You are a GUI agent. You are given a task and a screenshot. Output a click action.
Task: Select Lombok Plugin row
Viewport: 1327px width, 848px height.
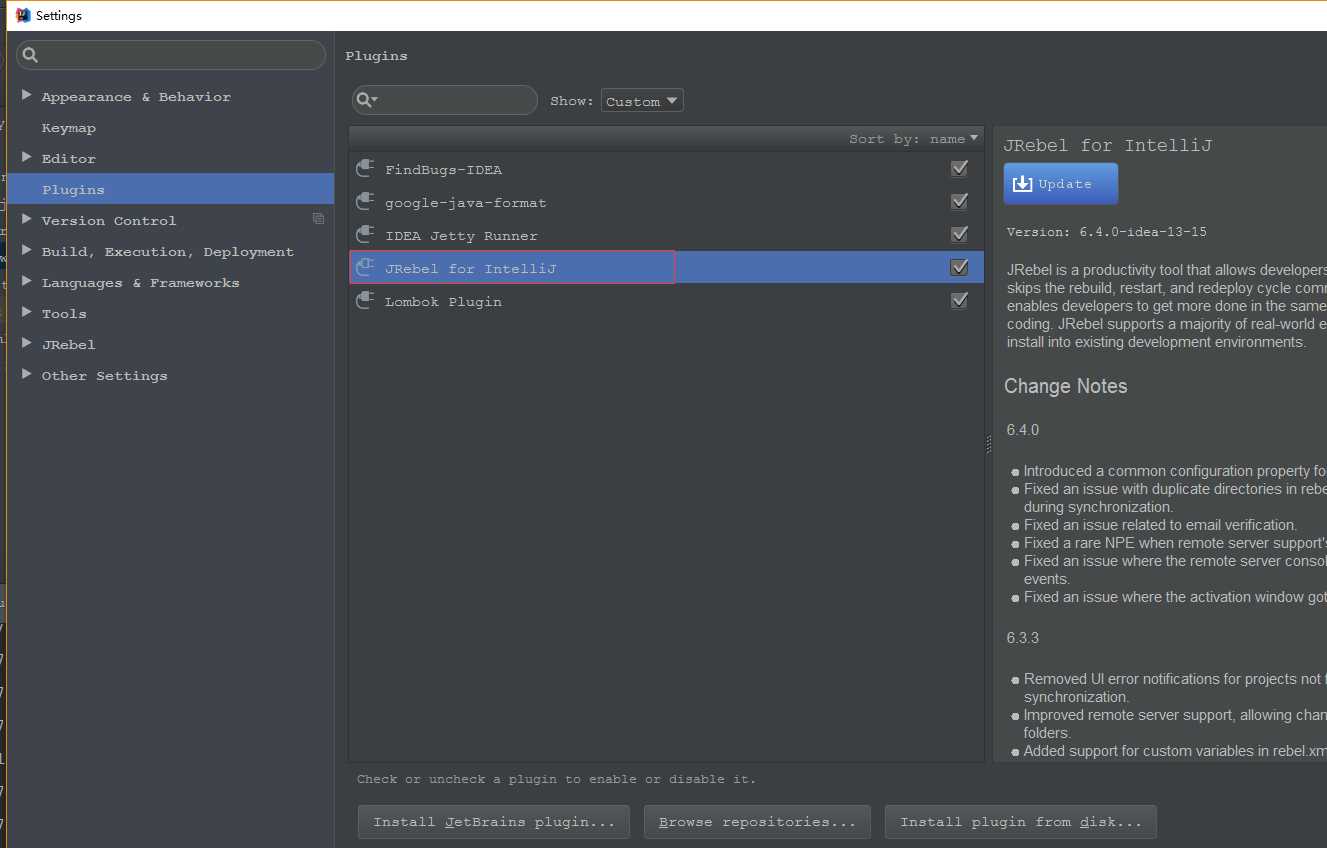(666, 301)
